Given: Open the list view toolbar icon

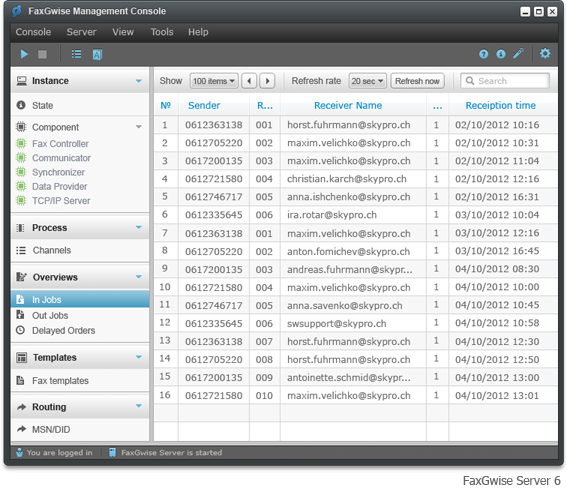Looking at the screenshot, I should [x=76, y=54].
